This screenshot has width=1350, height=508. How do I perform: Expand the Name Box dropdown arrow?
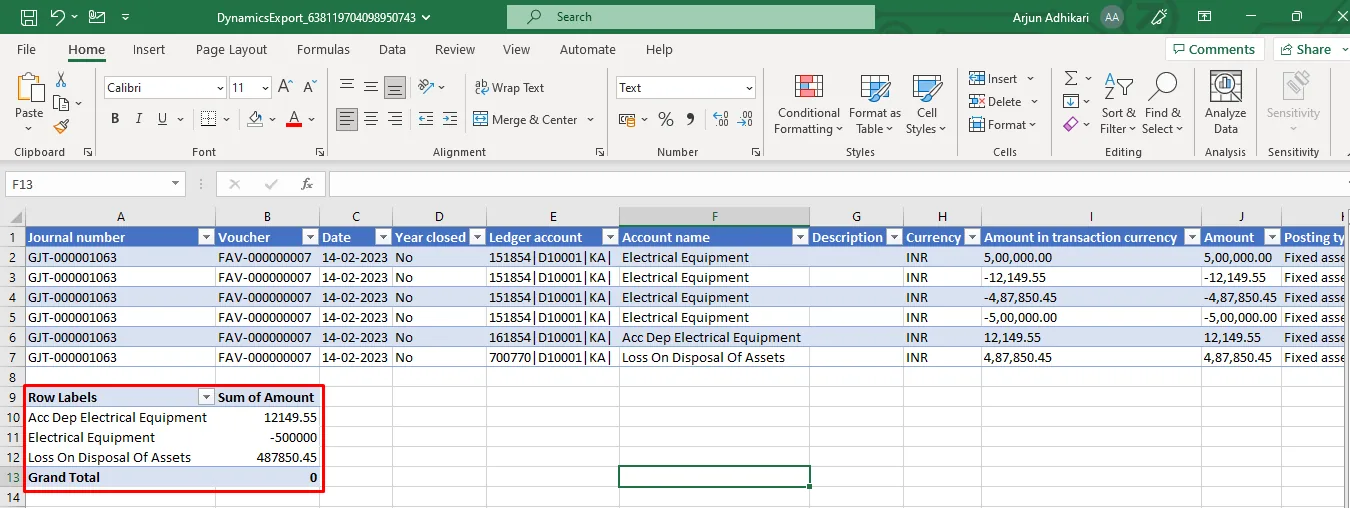coord(176,184)
